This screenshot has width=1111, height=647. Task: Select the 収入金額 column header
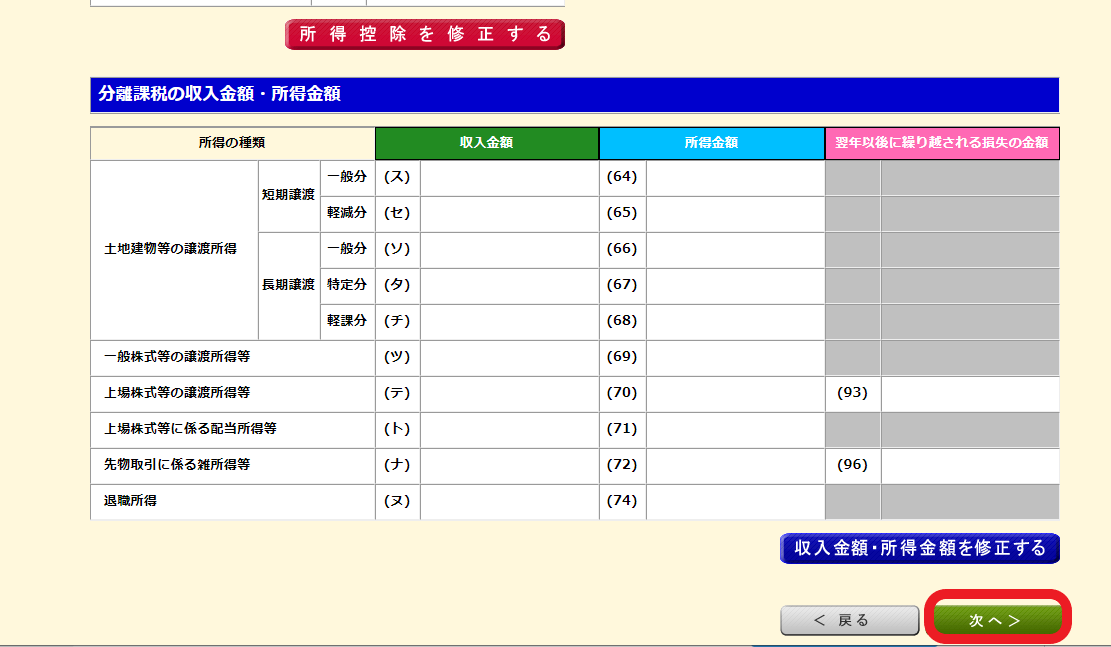[x=487, y=143]
